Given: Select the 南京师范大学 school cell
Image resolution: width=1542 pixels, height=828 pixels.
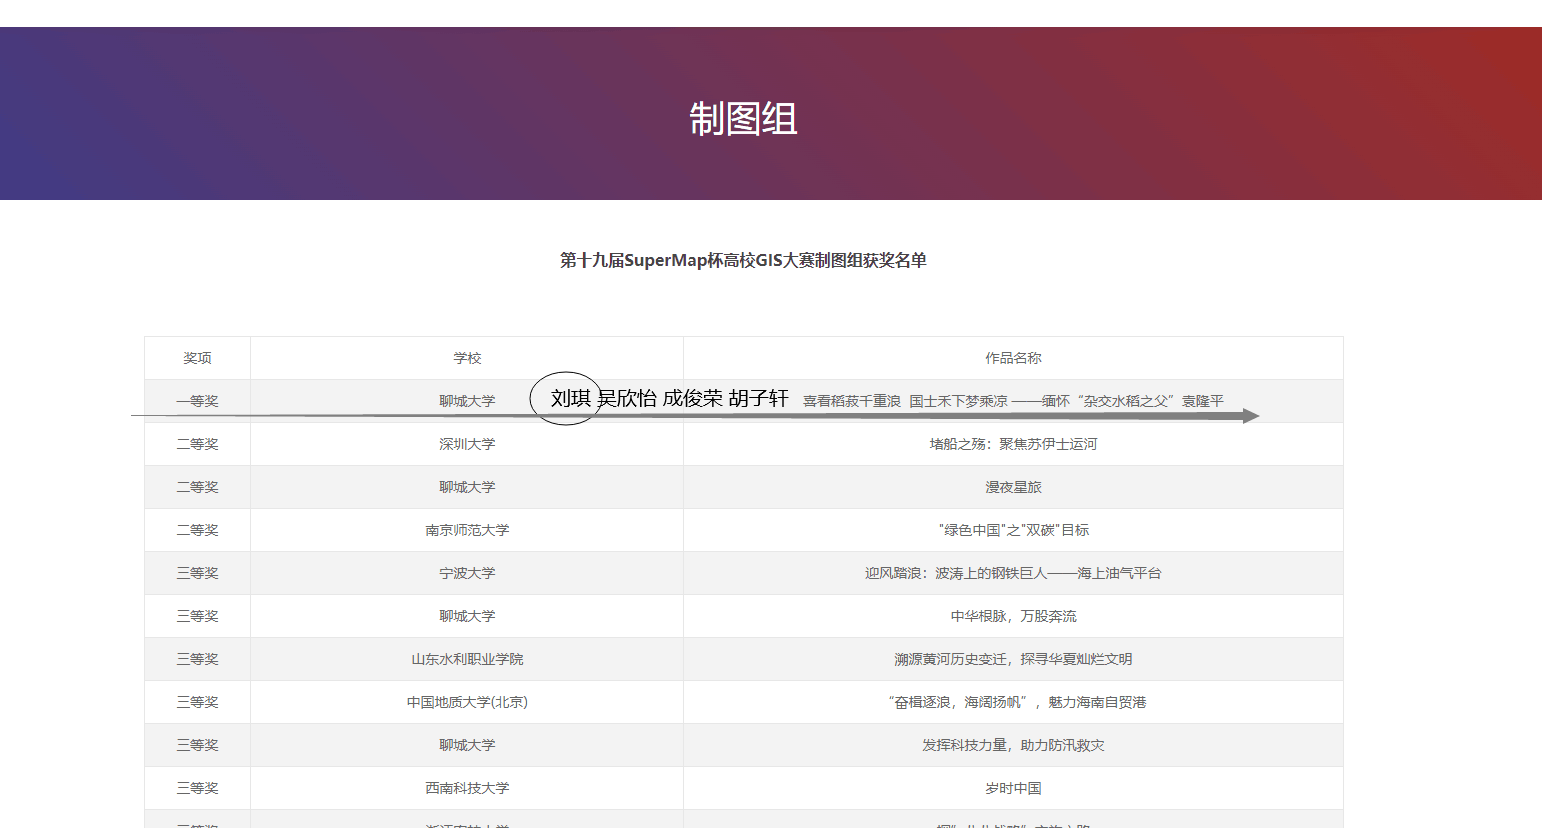Looking at the screenshot, I should 467,530.
